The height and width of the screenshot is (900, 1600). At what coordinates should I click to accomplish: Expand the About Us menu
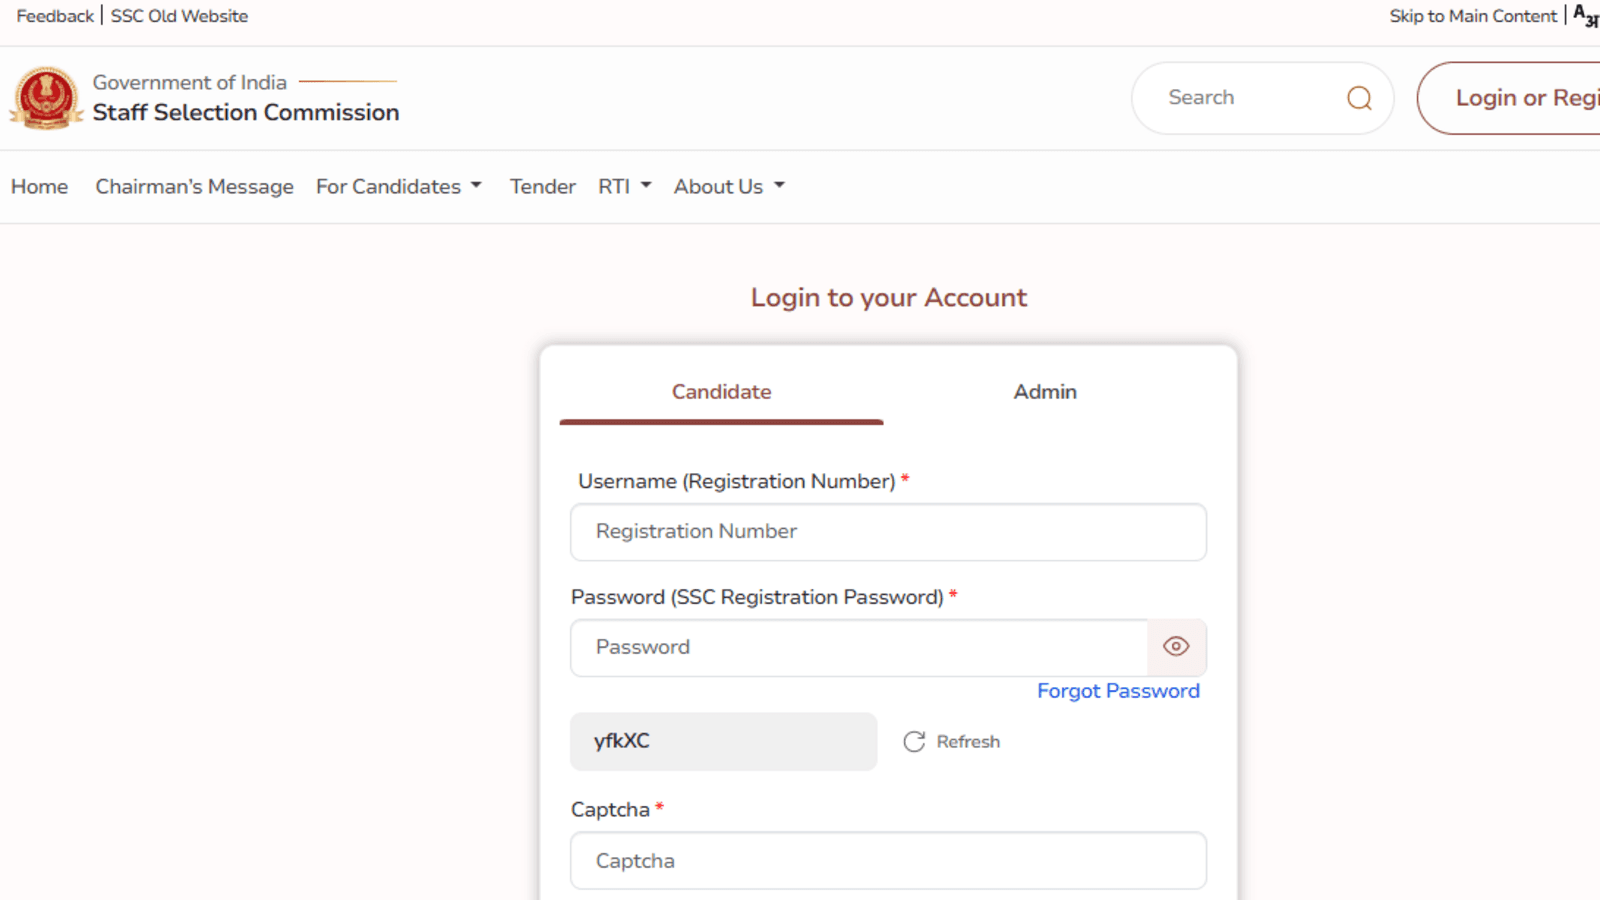[729, 187]
